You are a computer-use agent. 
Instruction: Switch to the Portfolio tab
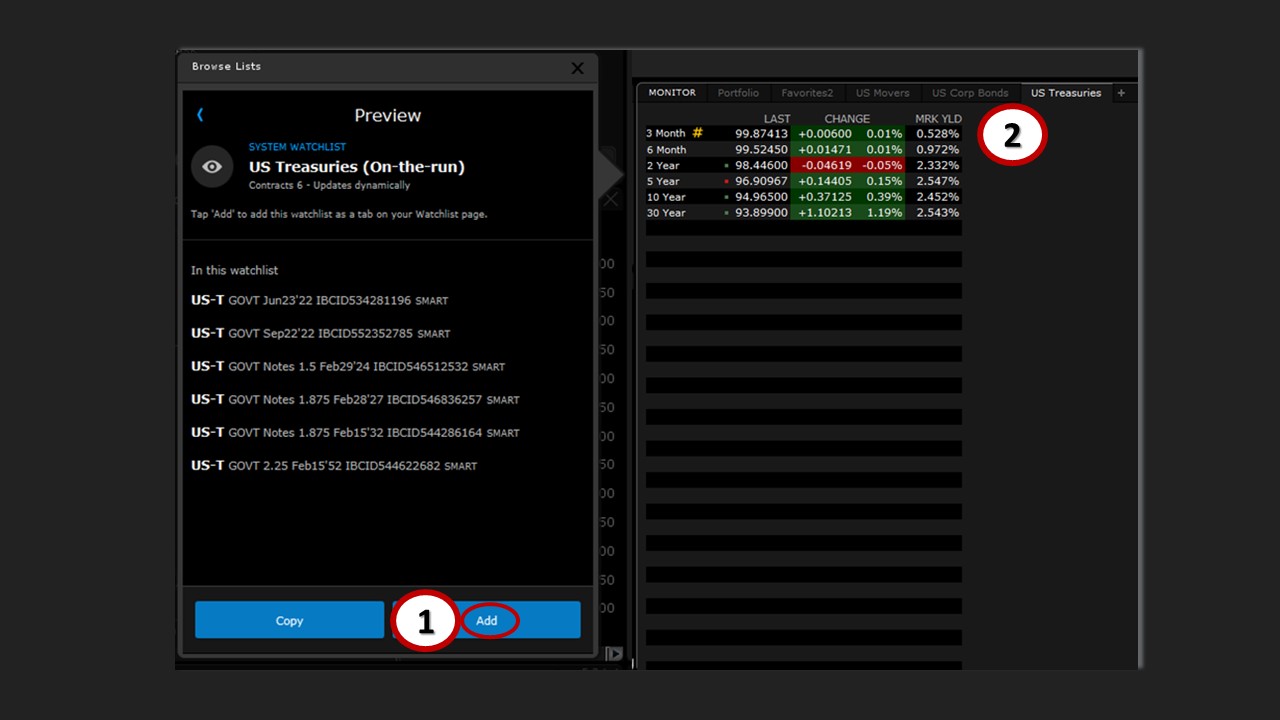738,93
